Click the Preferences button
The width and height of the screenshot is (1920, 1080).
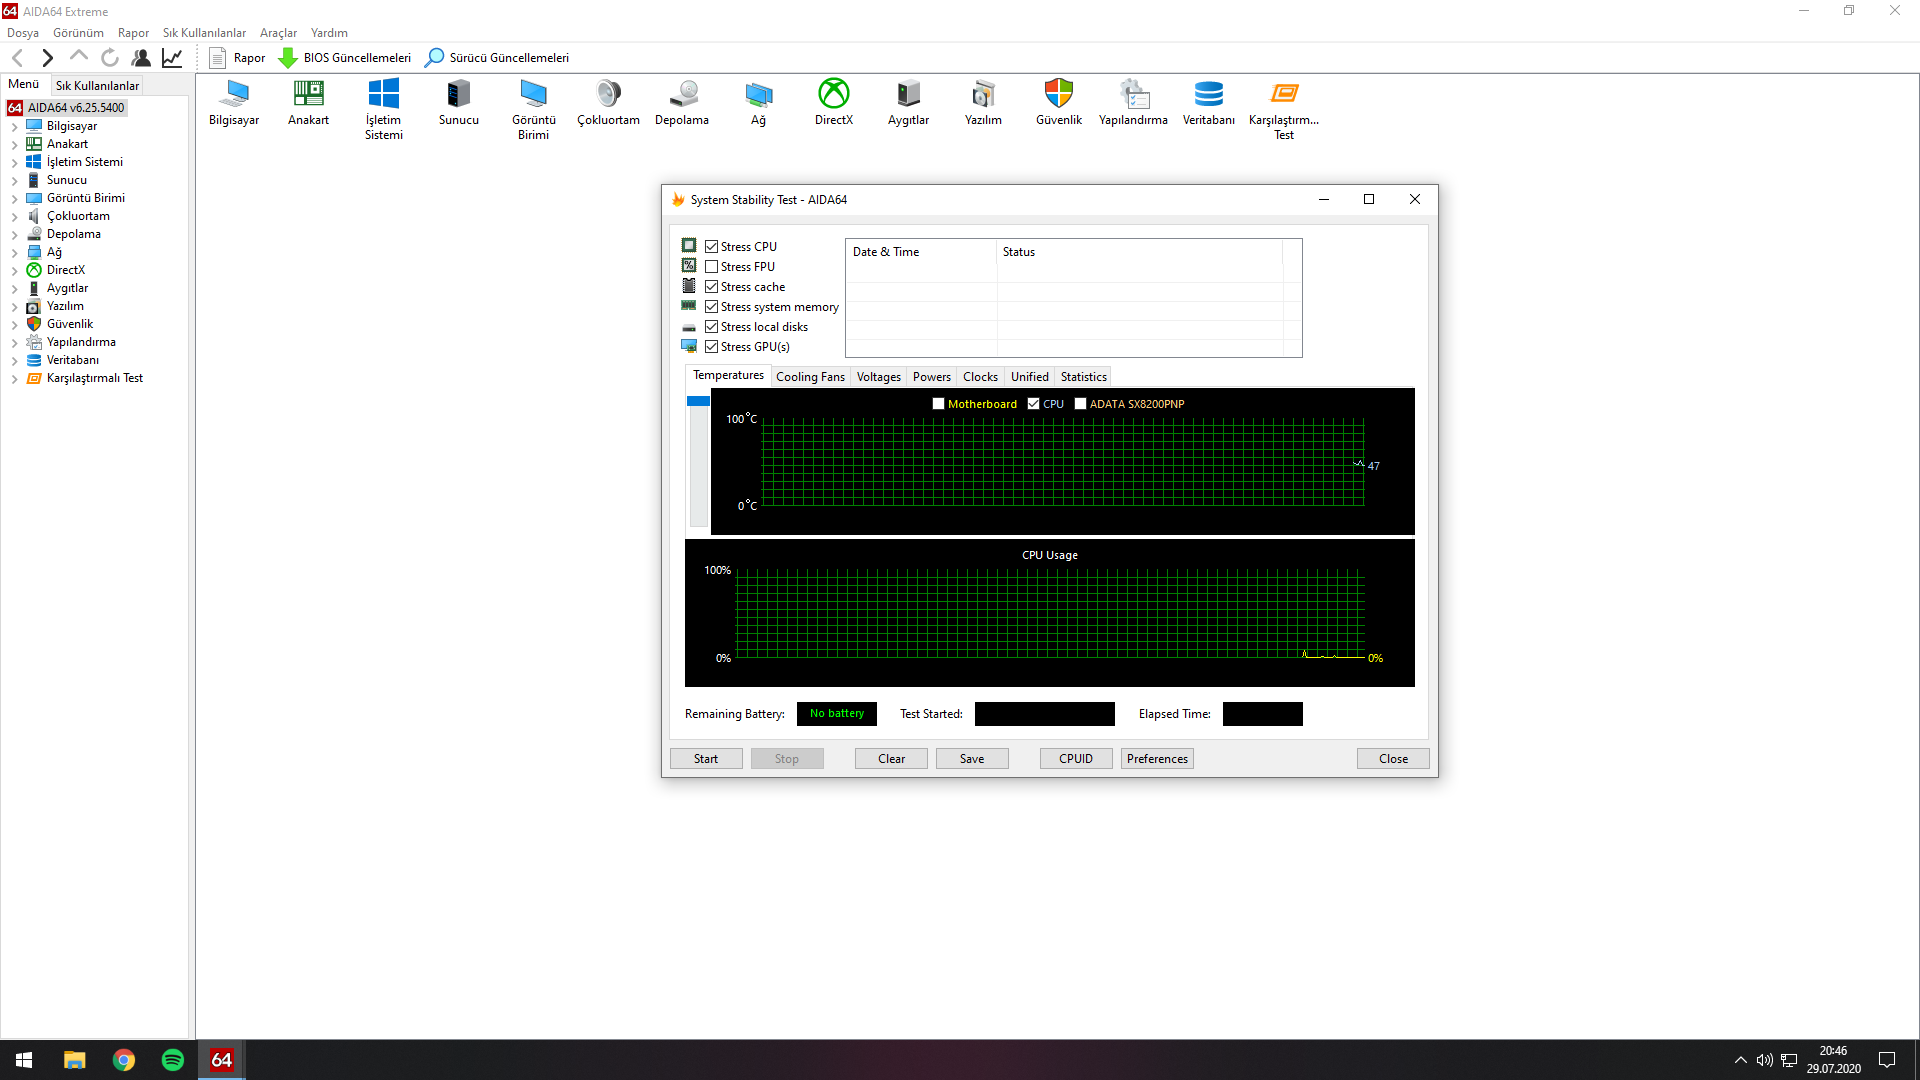point(1157,759)
